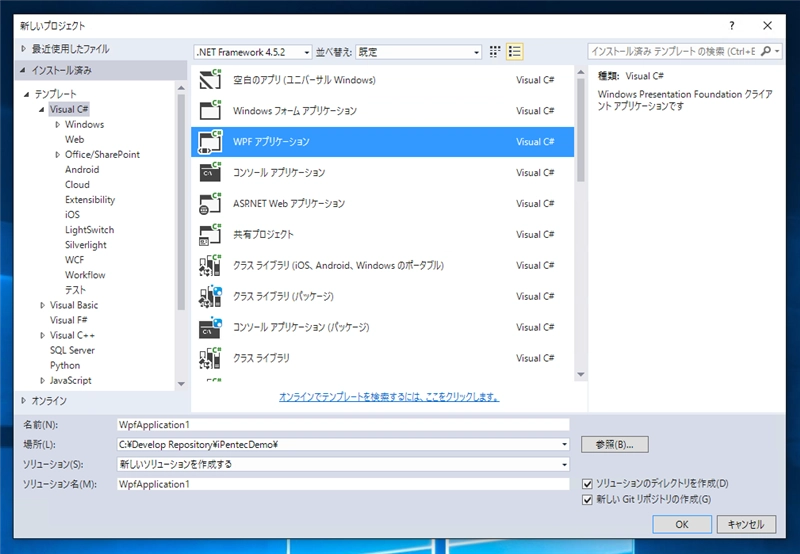This screenshot has width=800, height=554.
Task: Close the 新しいプロジェクト dialog
Action: [x=767, y=26]
